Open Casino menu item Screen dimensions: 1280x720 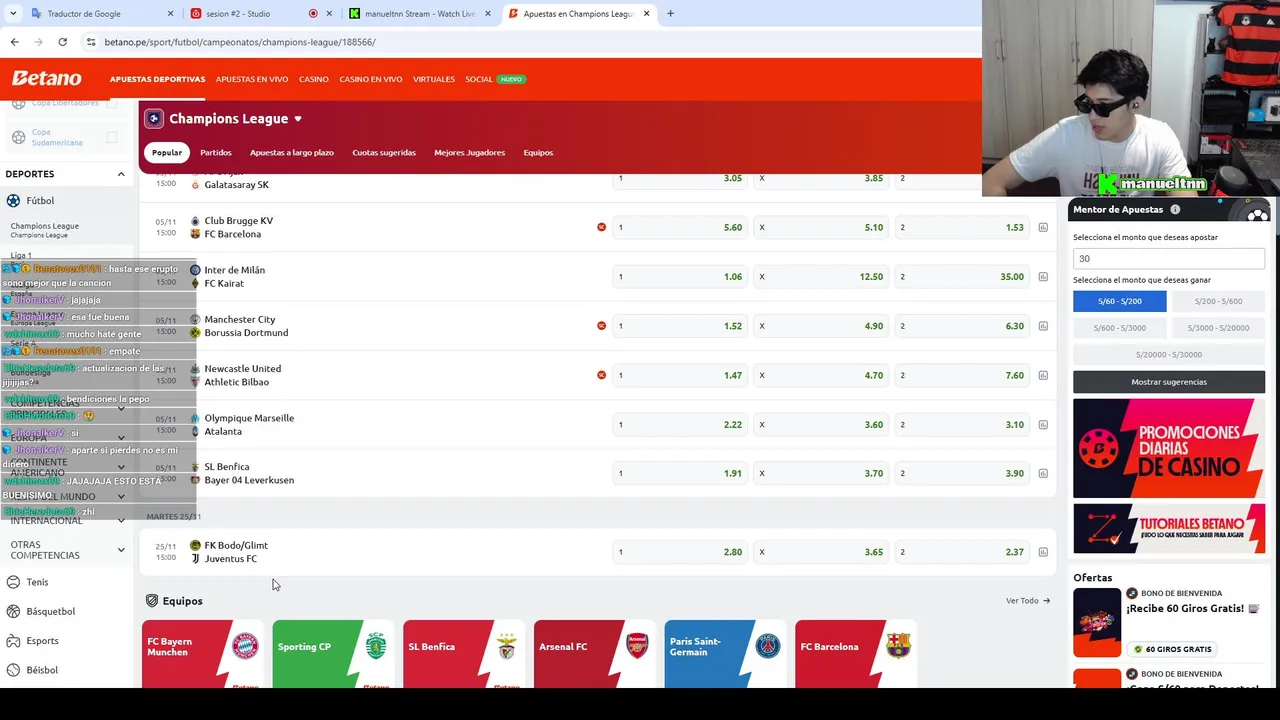(313, 79)
